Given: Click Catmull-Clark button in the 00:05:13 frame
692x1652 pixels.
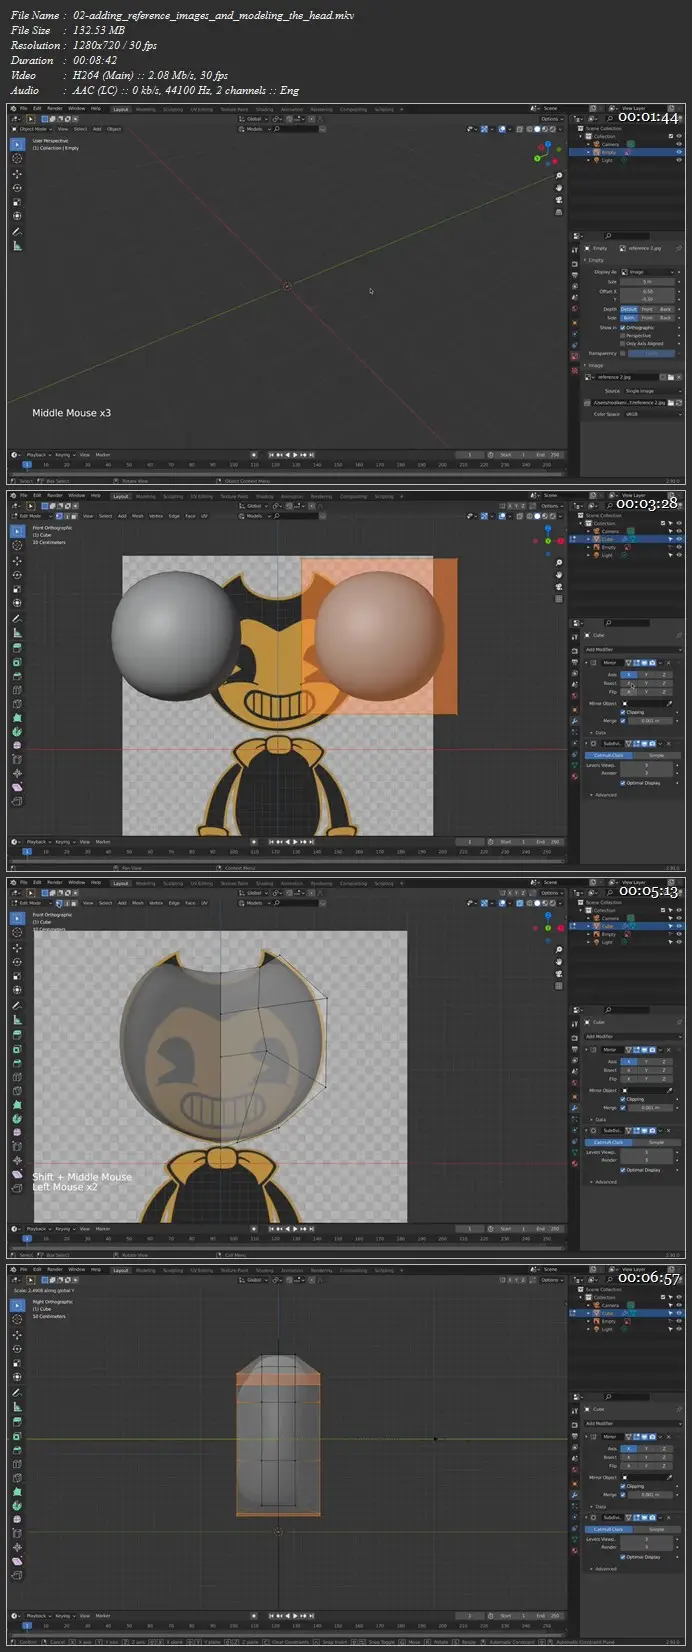Looking at the screenshot, I should (x=608, y=1142).
